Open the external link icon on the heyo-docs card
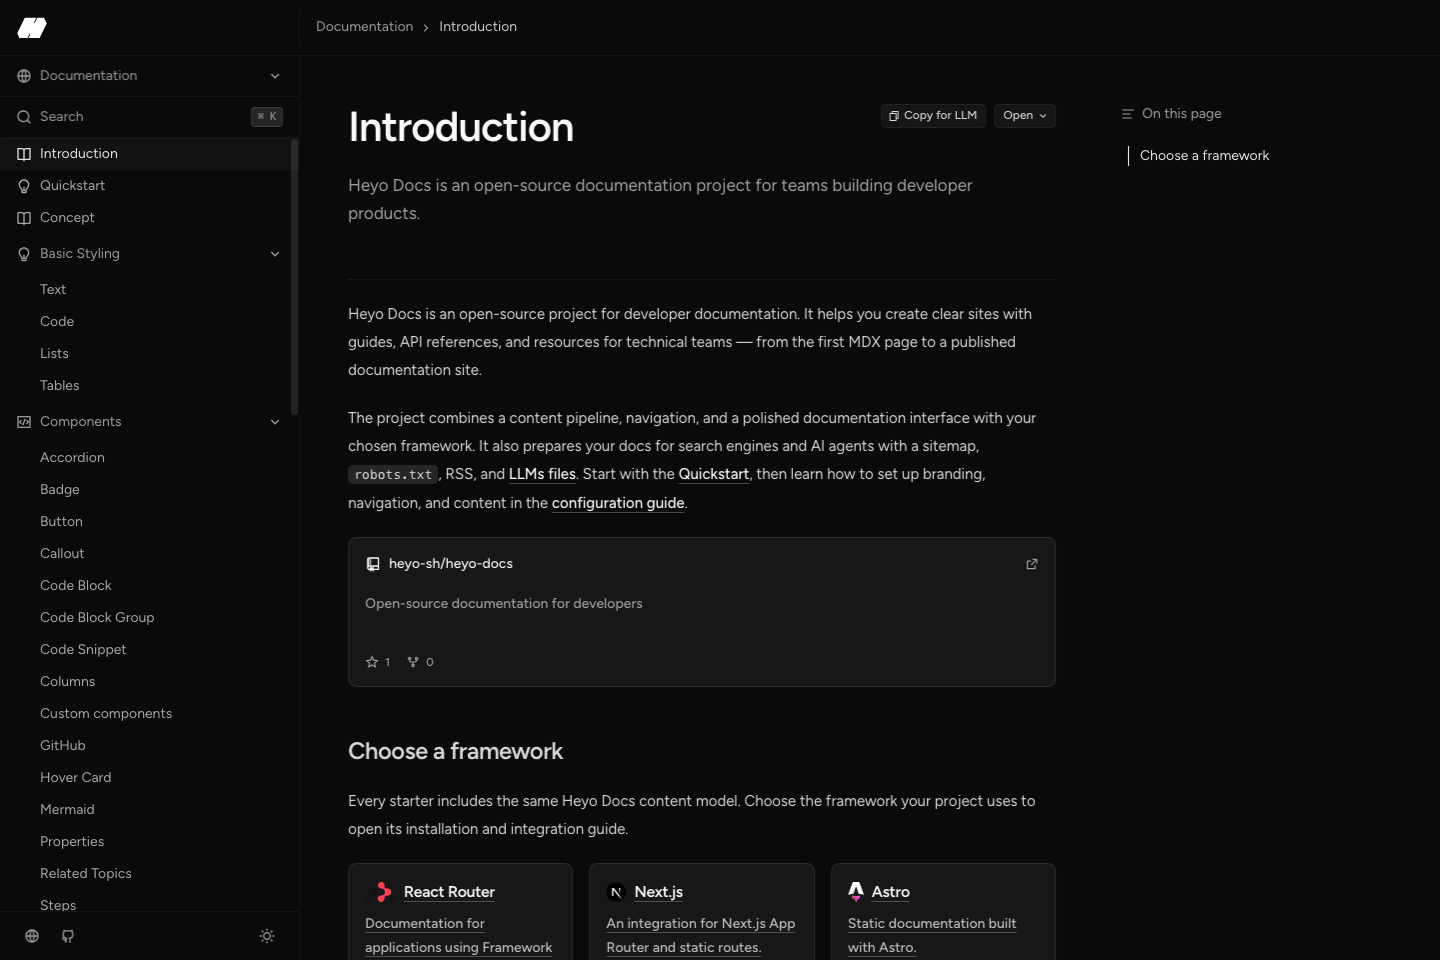The width and height of the screenshot is (1440, 960). point(1032,564)
